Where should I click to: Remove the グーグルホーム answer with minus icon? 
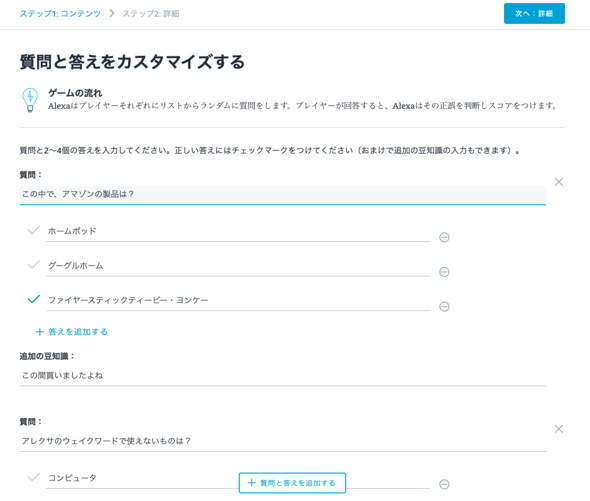444,272
